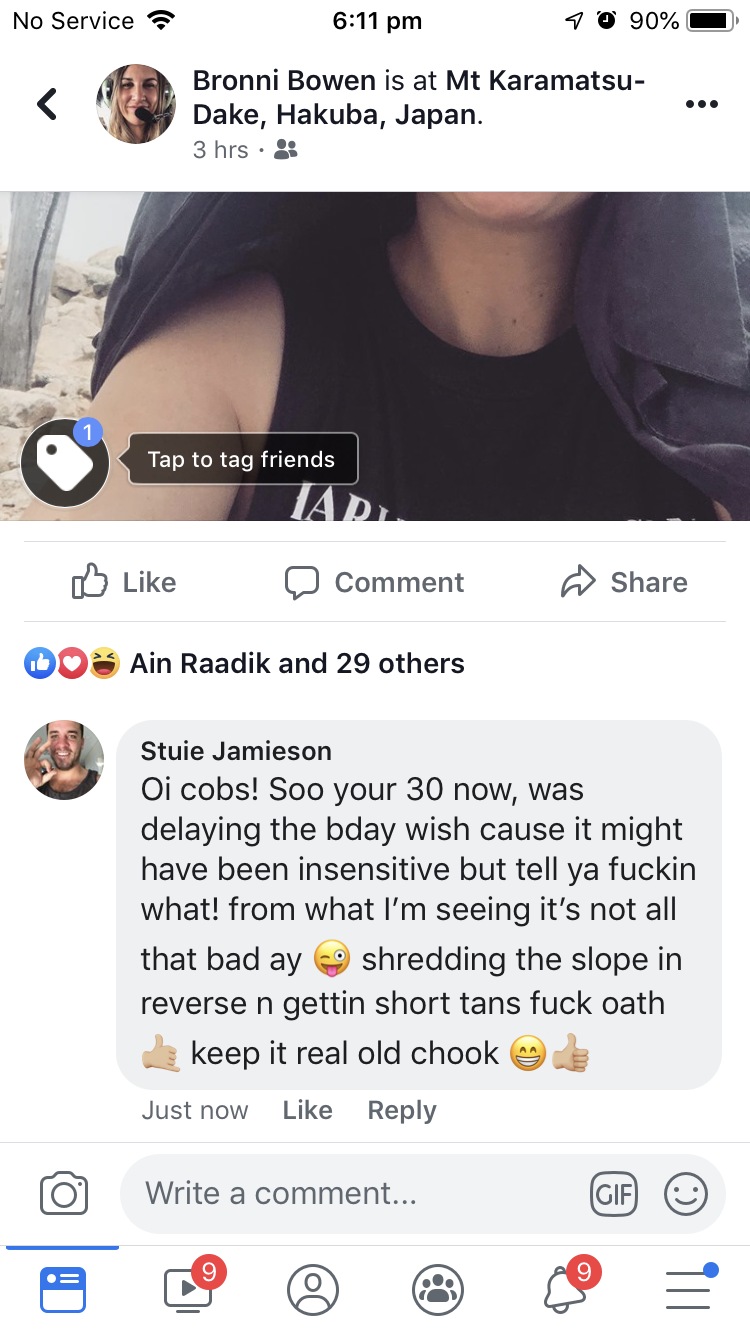Open the Watch video tab
The width and height of the screenshot is (750, 1334).
click(x=189, y=1288)
